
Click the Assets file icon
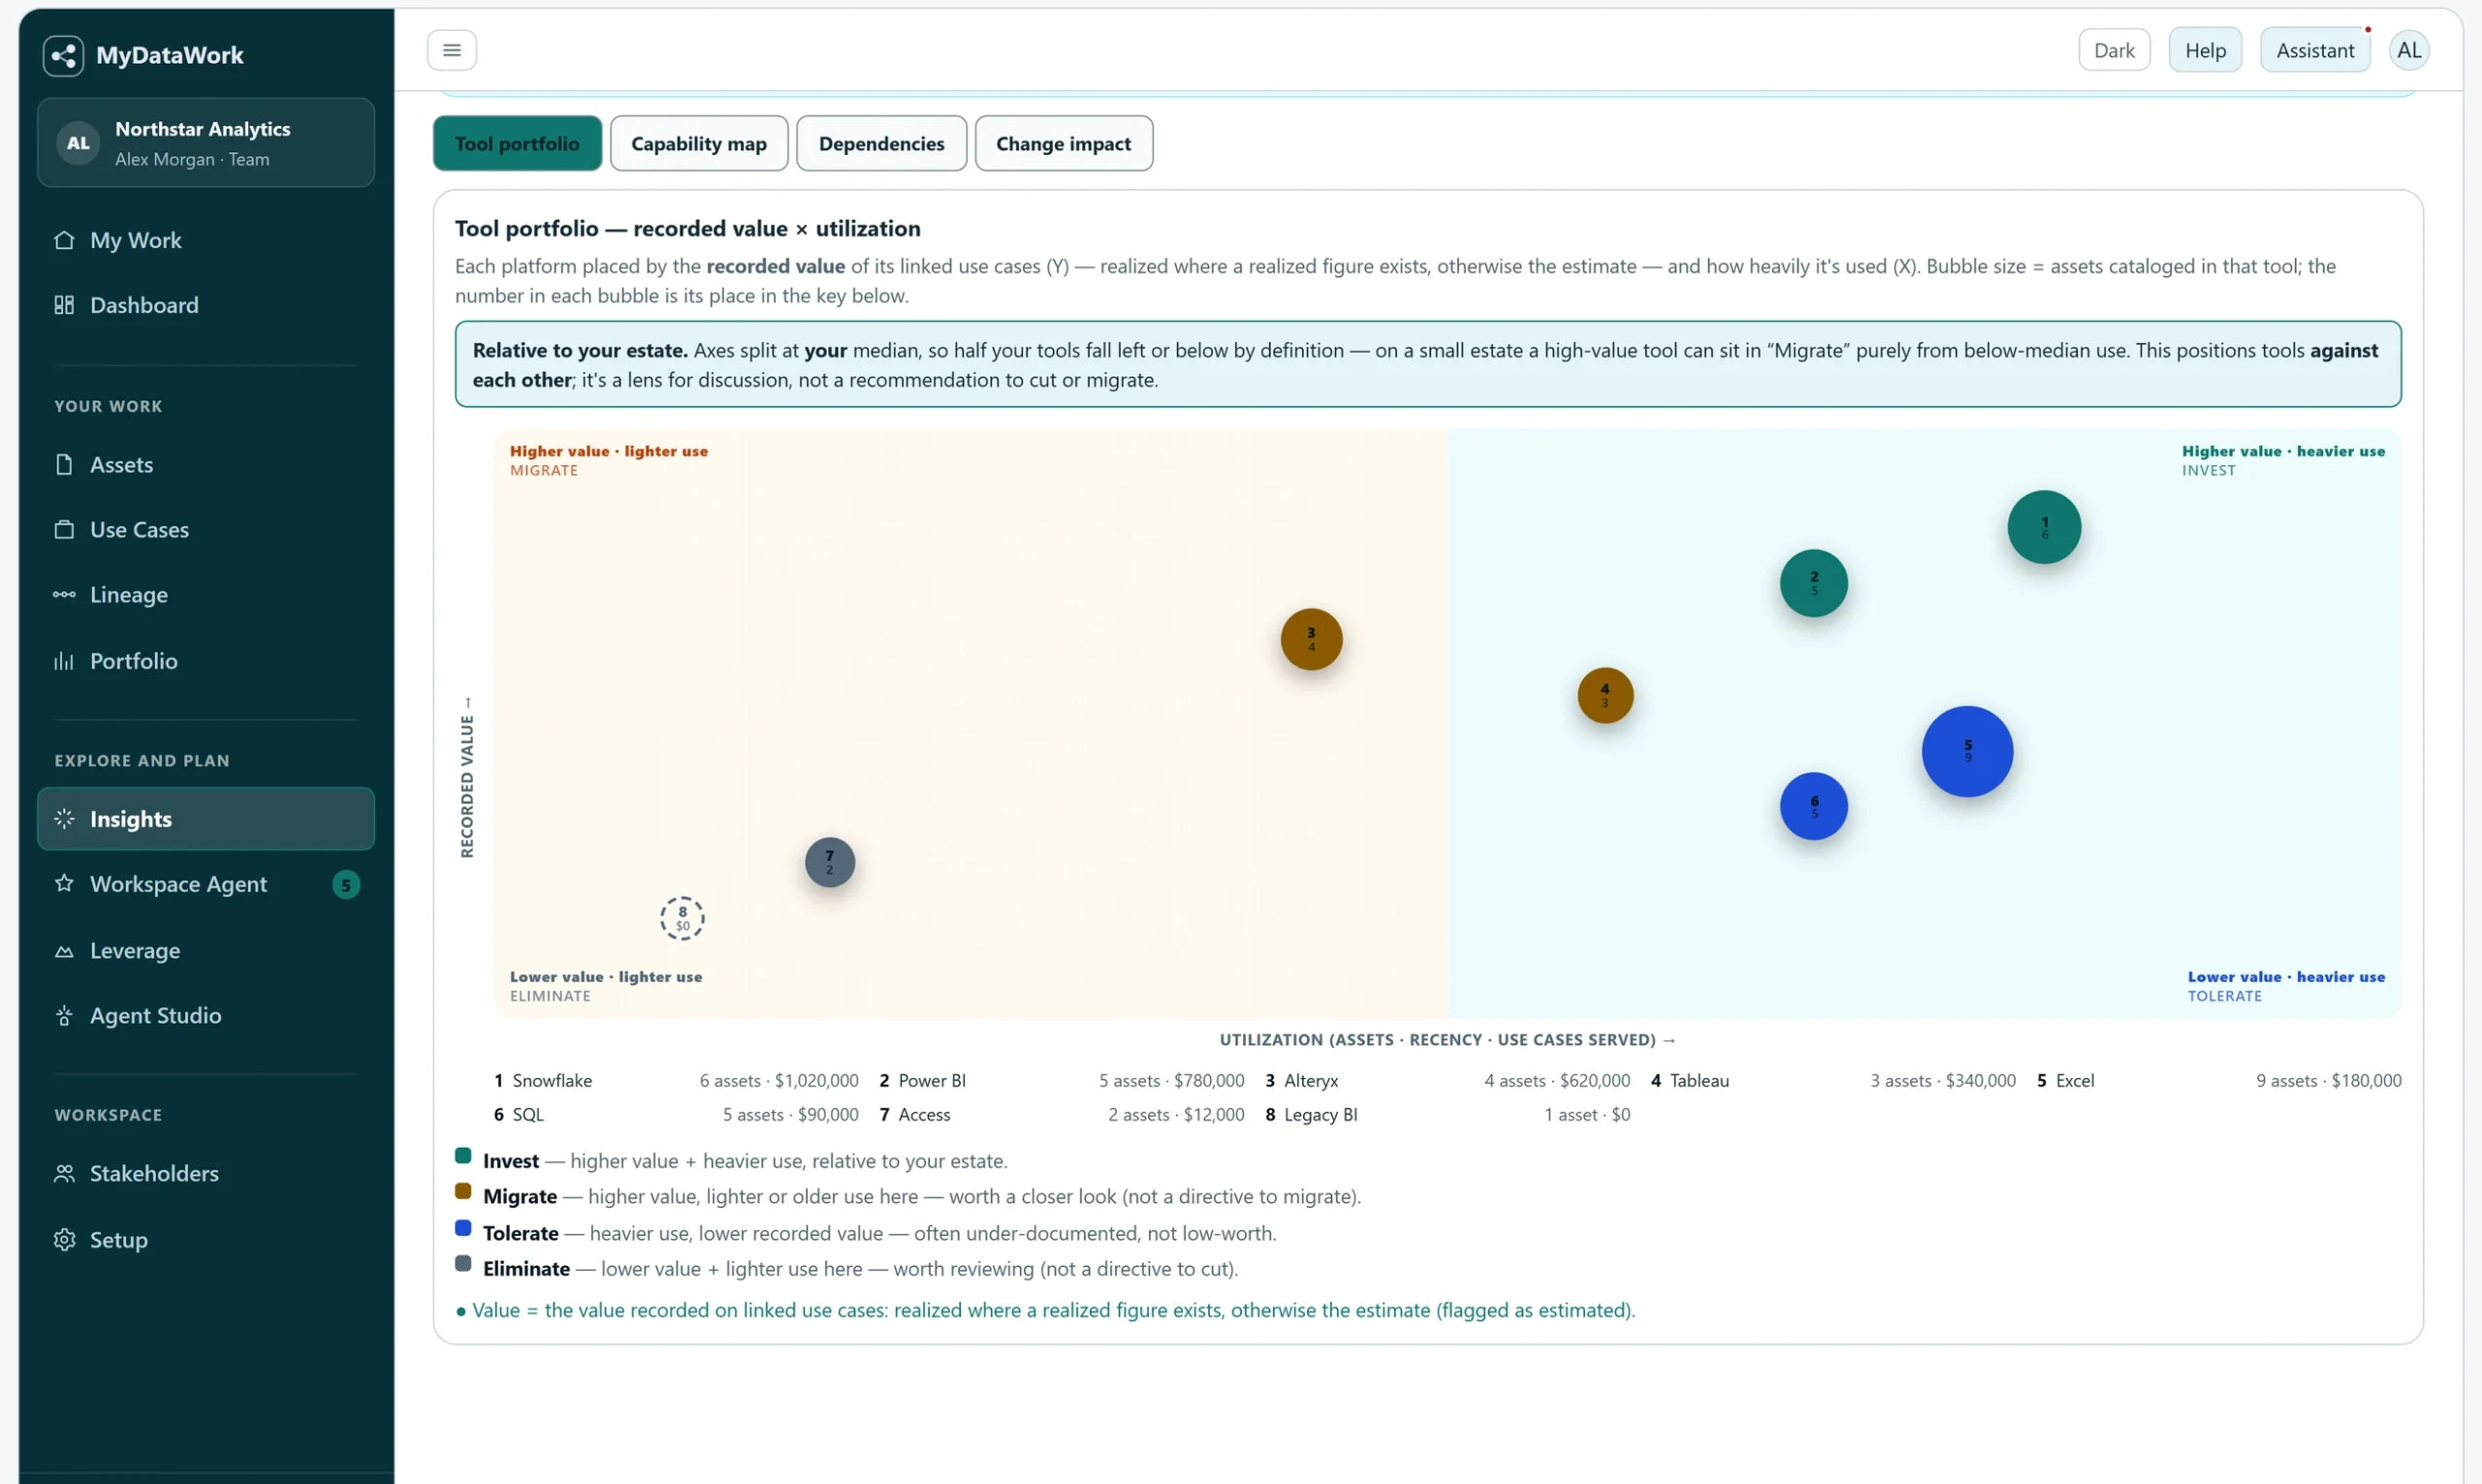pyautogui.click(x=64, y=465)
